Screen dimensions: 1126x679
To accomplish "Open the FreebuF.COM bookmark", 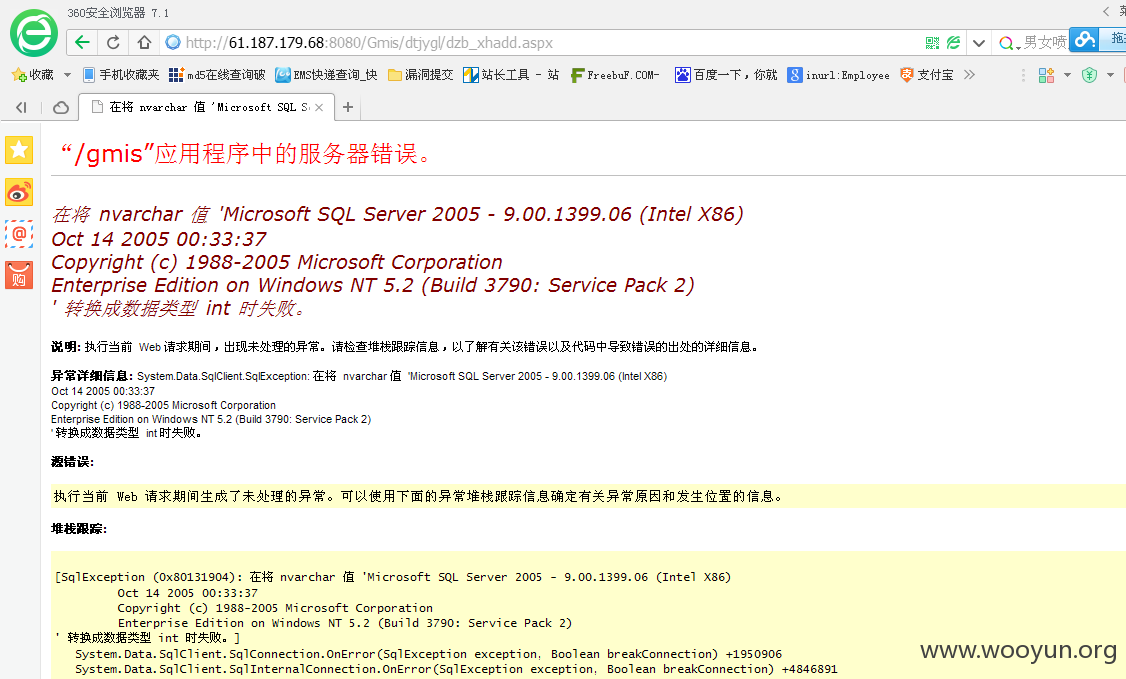I will point(615,75).
